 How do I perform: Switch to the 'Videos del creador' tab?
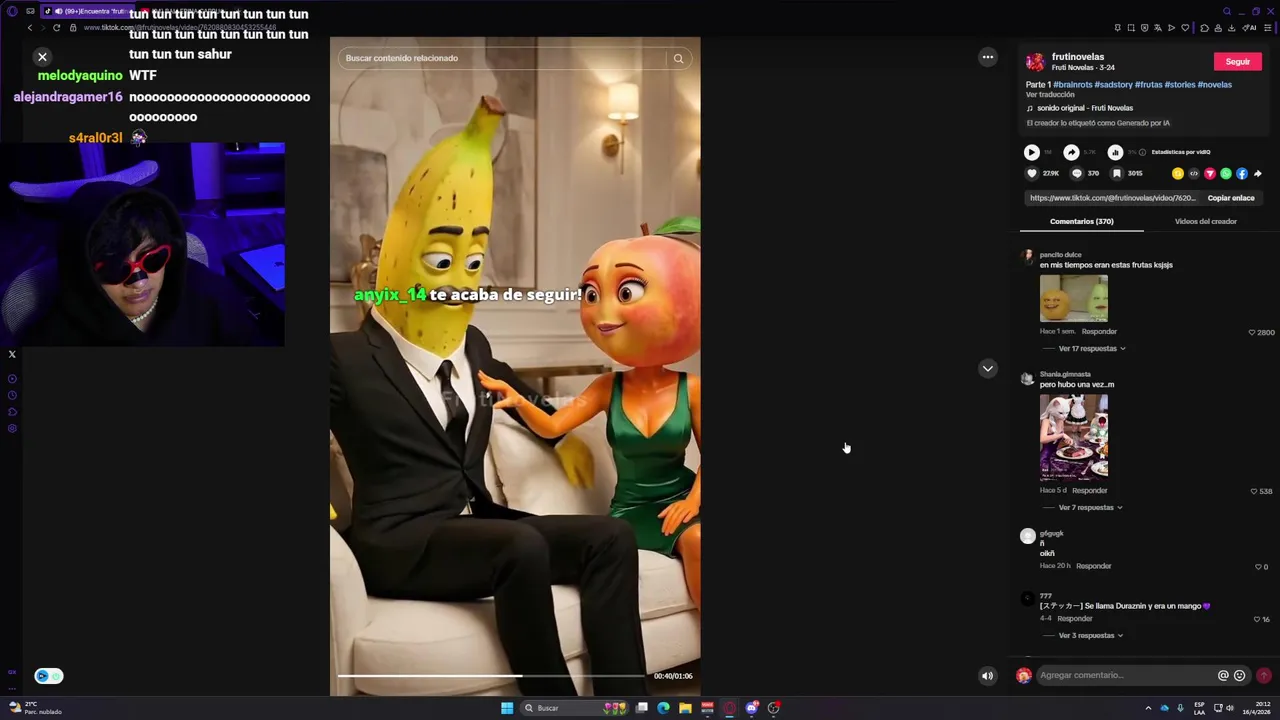click(1205, 221)
